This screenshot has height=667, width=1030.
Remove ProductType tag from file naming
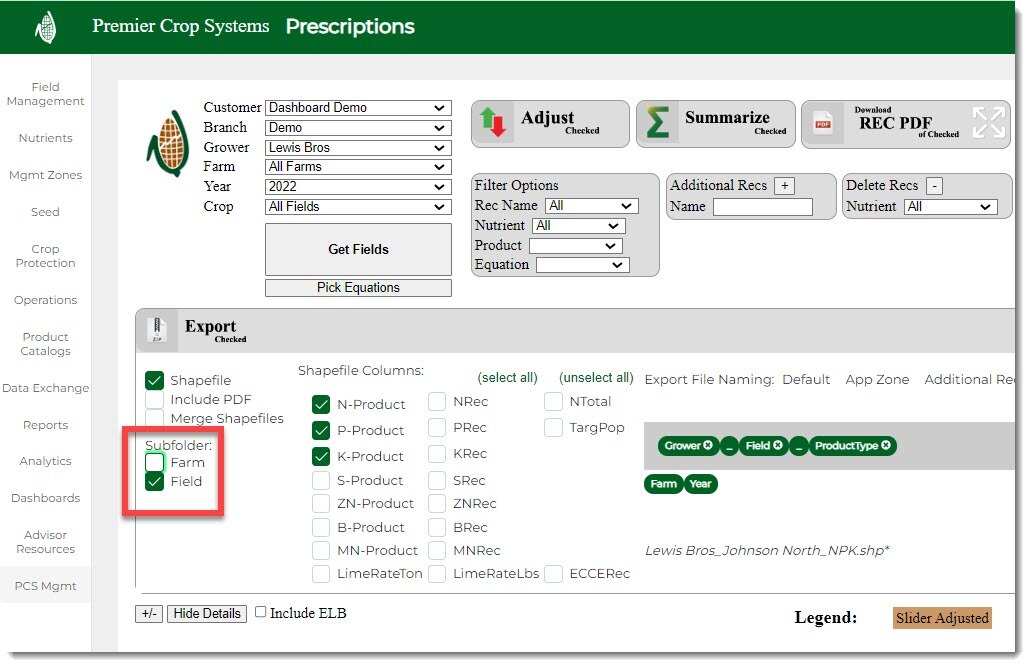click(886, 446)
